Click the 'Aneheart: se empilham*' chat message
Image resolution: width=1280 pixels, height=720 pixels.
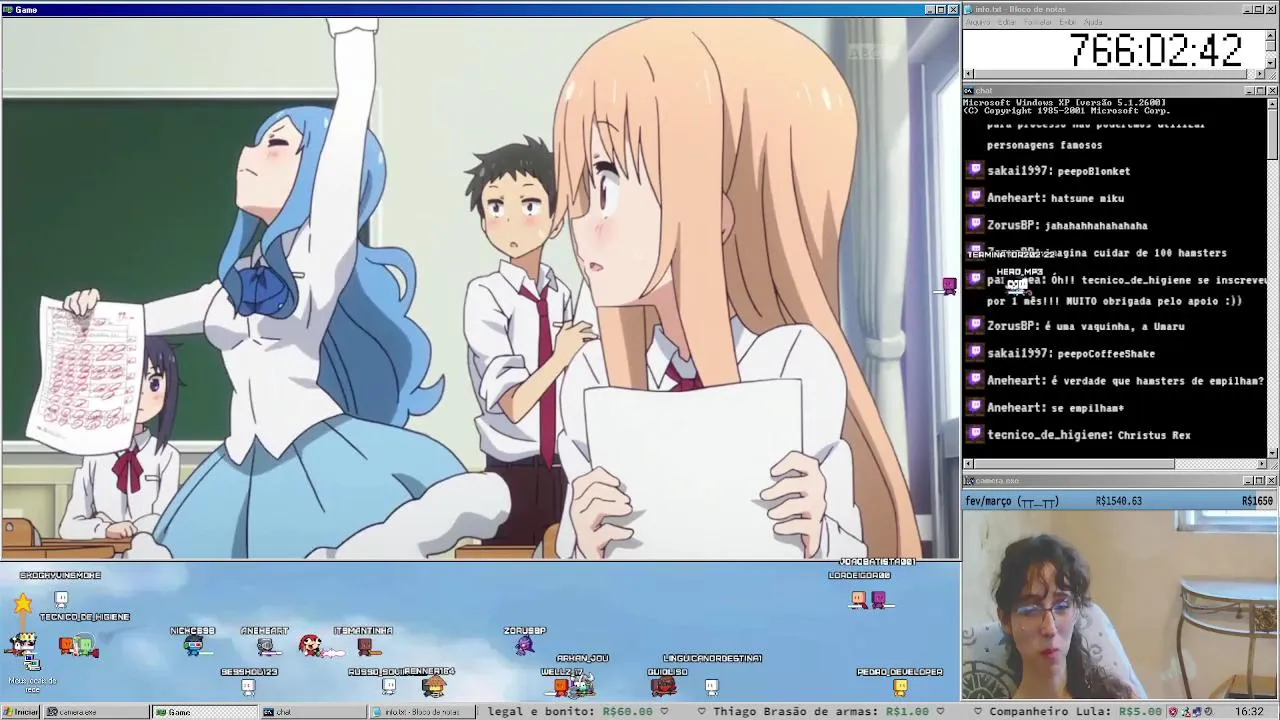(1055, 408)
